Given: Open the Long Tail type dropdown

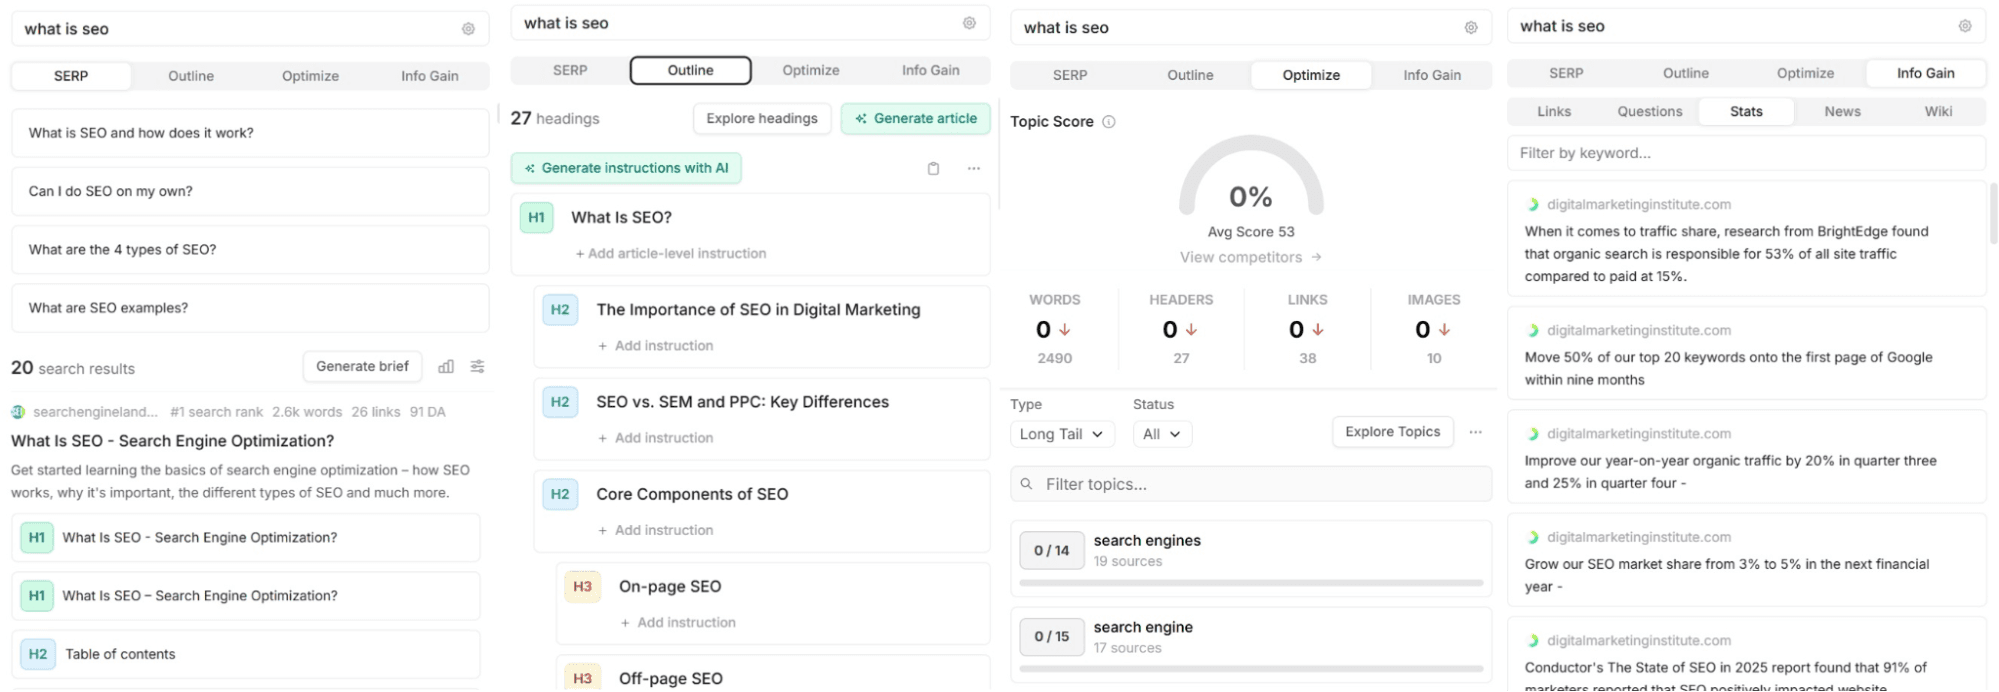Looking at the screenshot, I should coord(1061,434).
